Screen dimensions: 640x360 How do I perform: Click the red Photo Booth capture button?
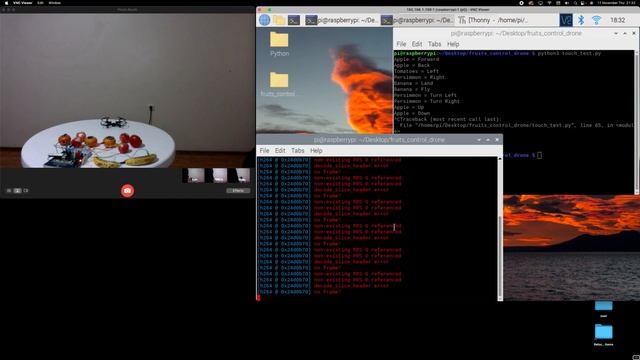[x=127, y=191]
